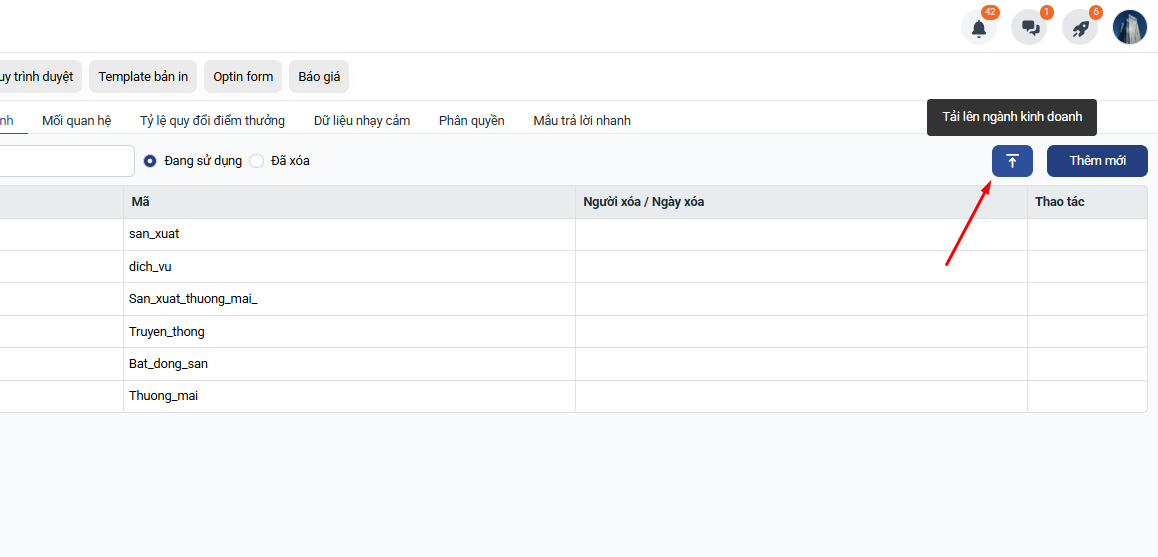This screenshot has width=1158, height=557.
Task: Open the 'Template bản in' section
Action: [x=143, y=77]
